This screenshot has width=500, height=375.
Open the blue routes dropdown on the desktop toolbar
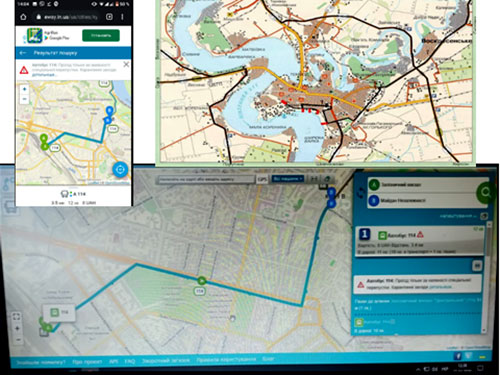click(288, 179)
